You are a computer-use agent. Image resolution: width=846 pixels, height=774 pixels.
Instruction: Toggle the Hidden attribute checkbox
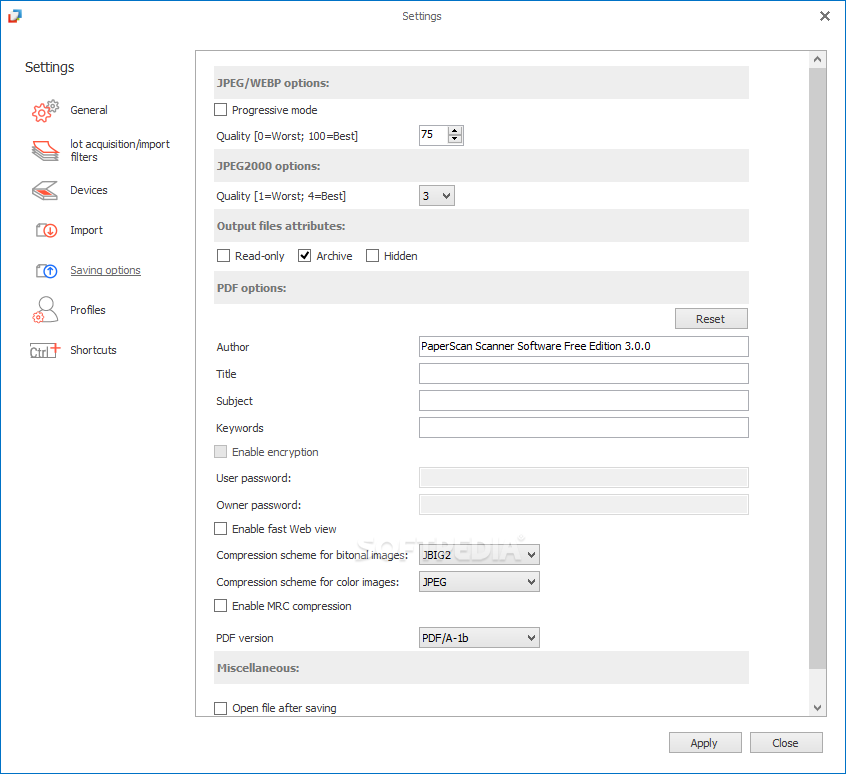pos(372,256)
